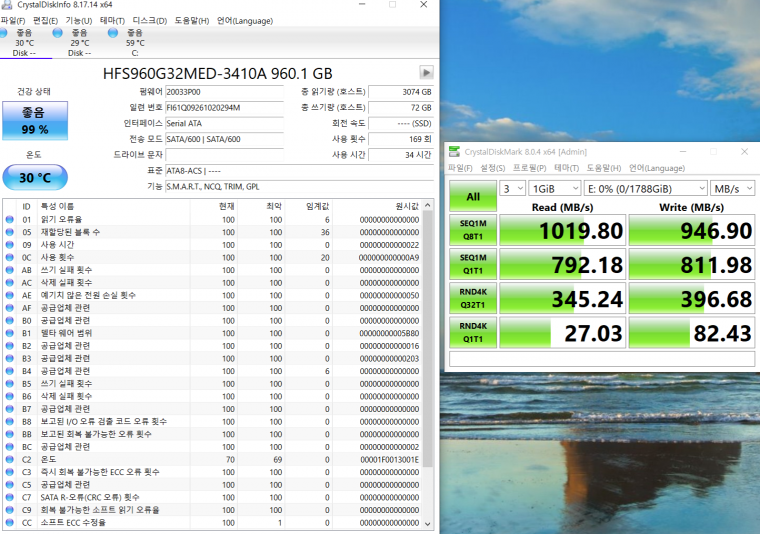Click the status dot for attribute 01 읽기 오류율

[x=10, y=220]
